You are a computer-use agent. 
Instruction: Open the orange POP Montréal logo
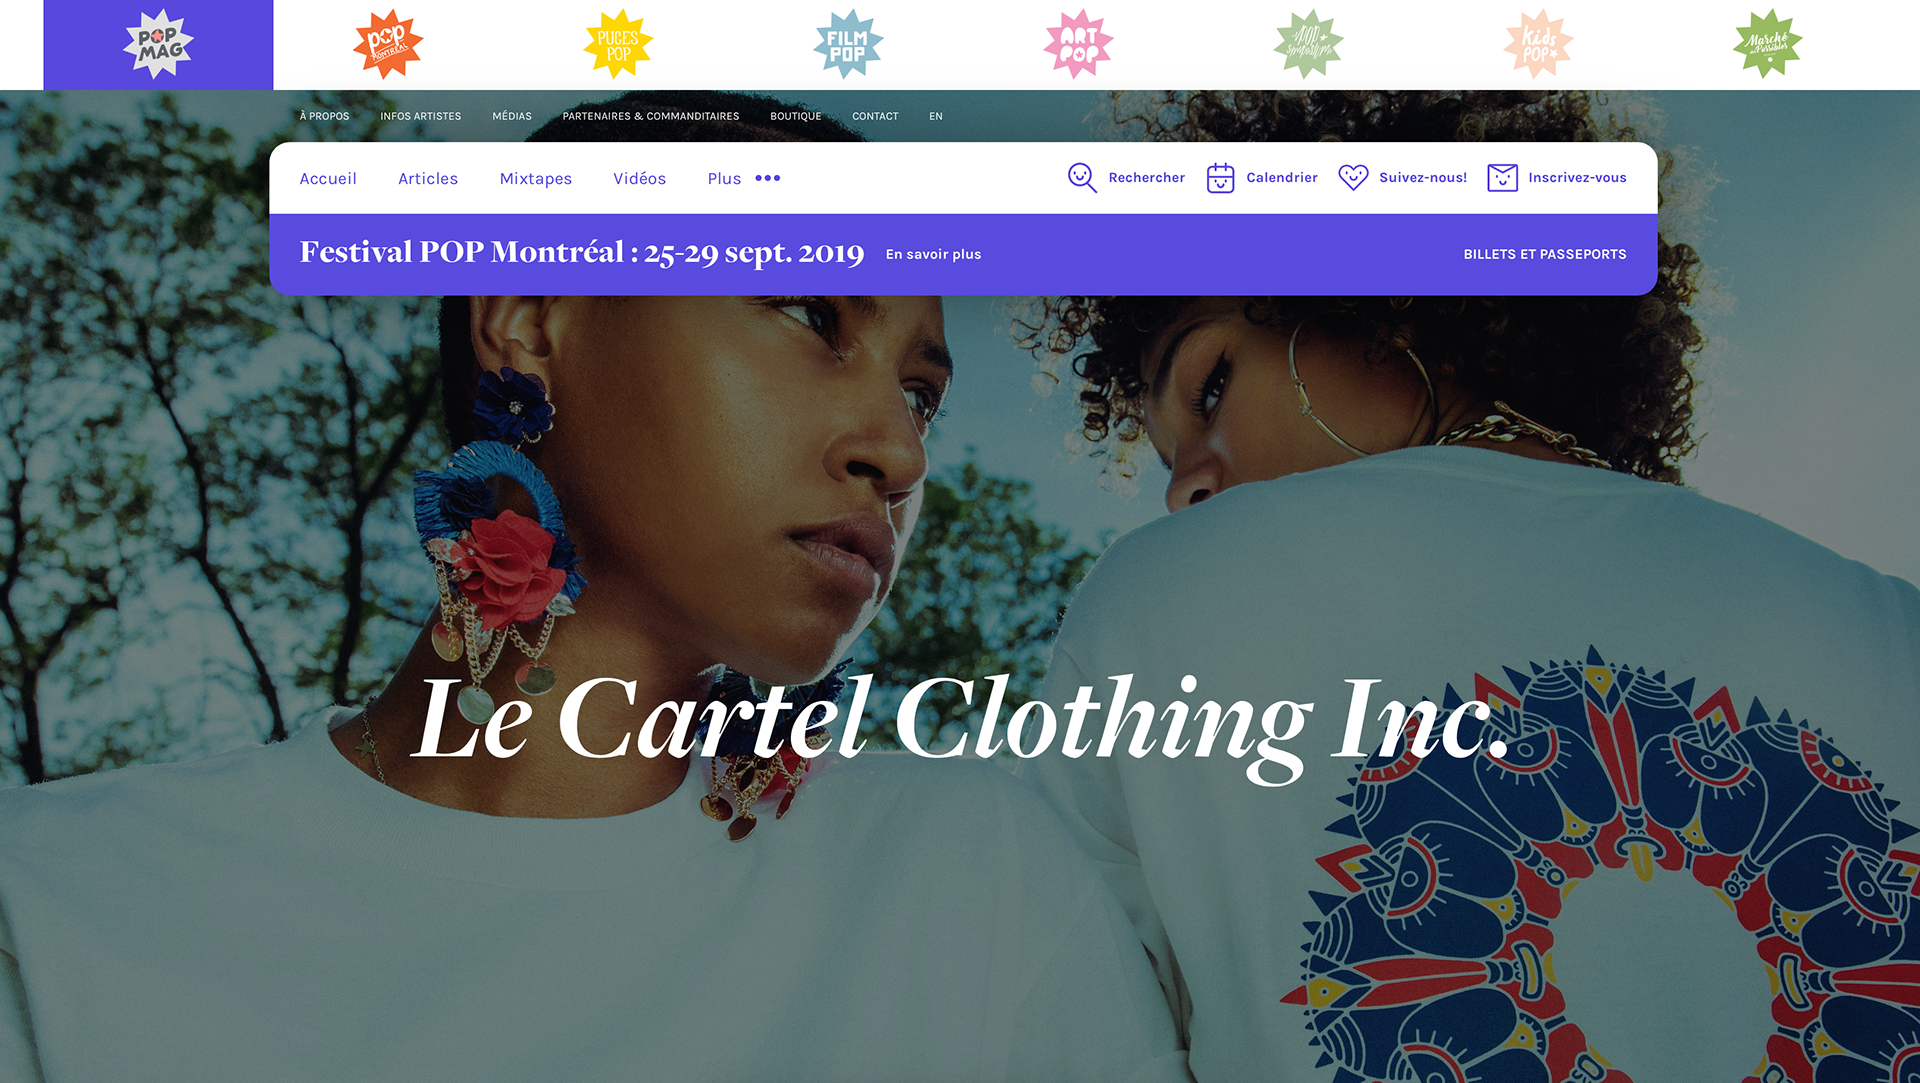tap(388, 44)
